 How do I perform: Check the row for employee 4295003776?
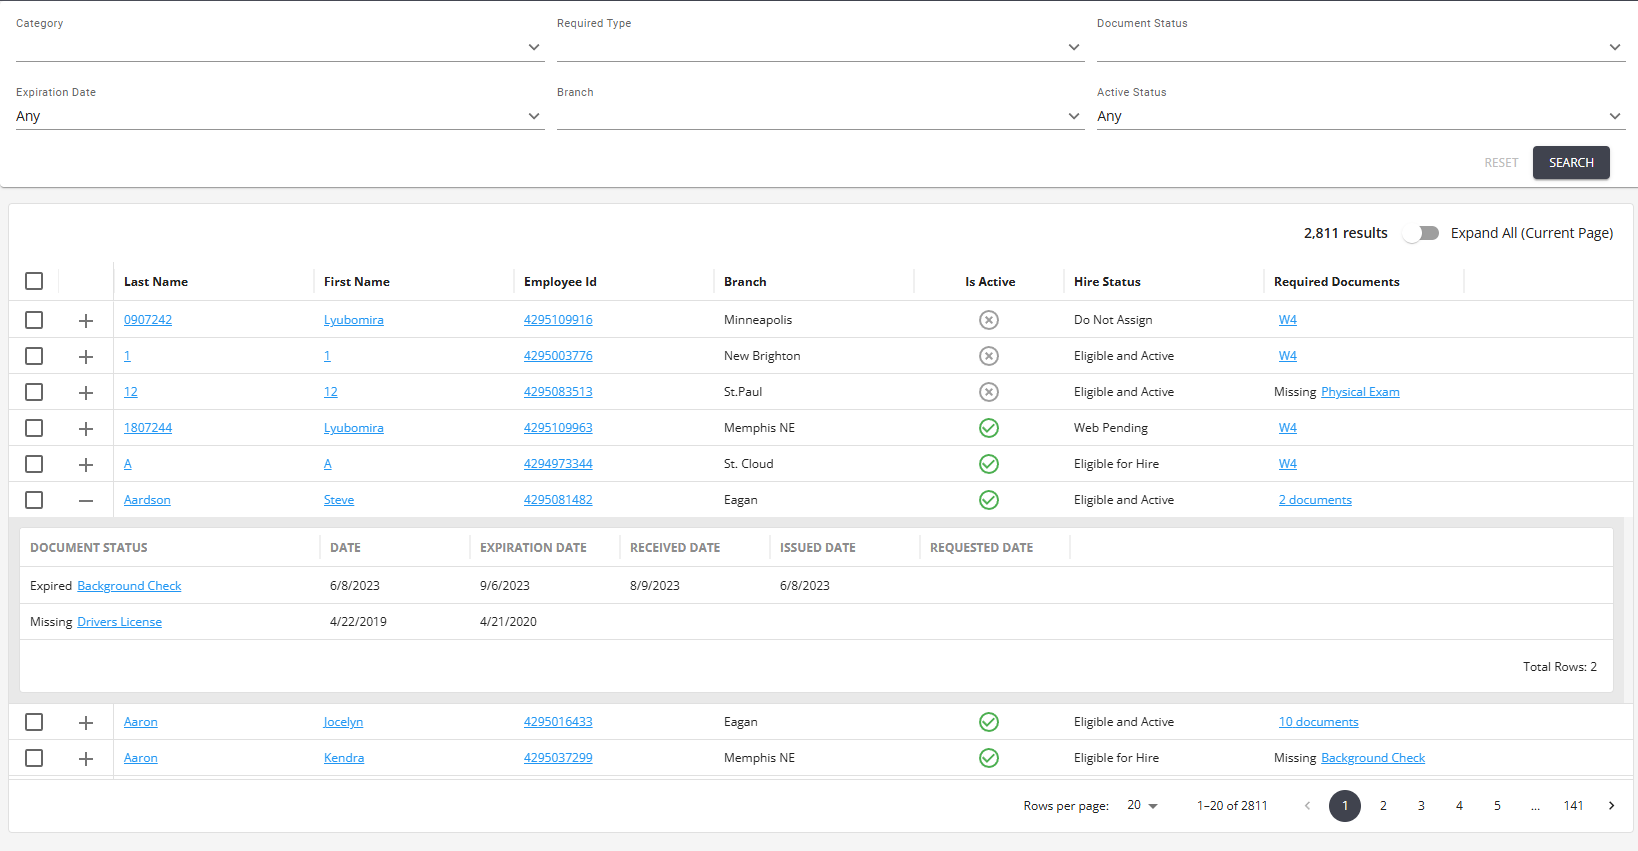(x=34, y=356)
